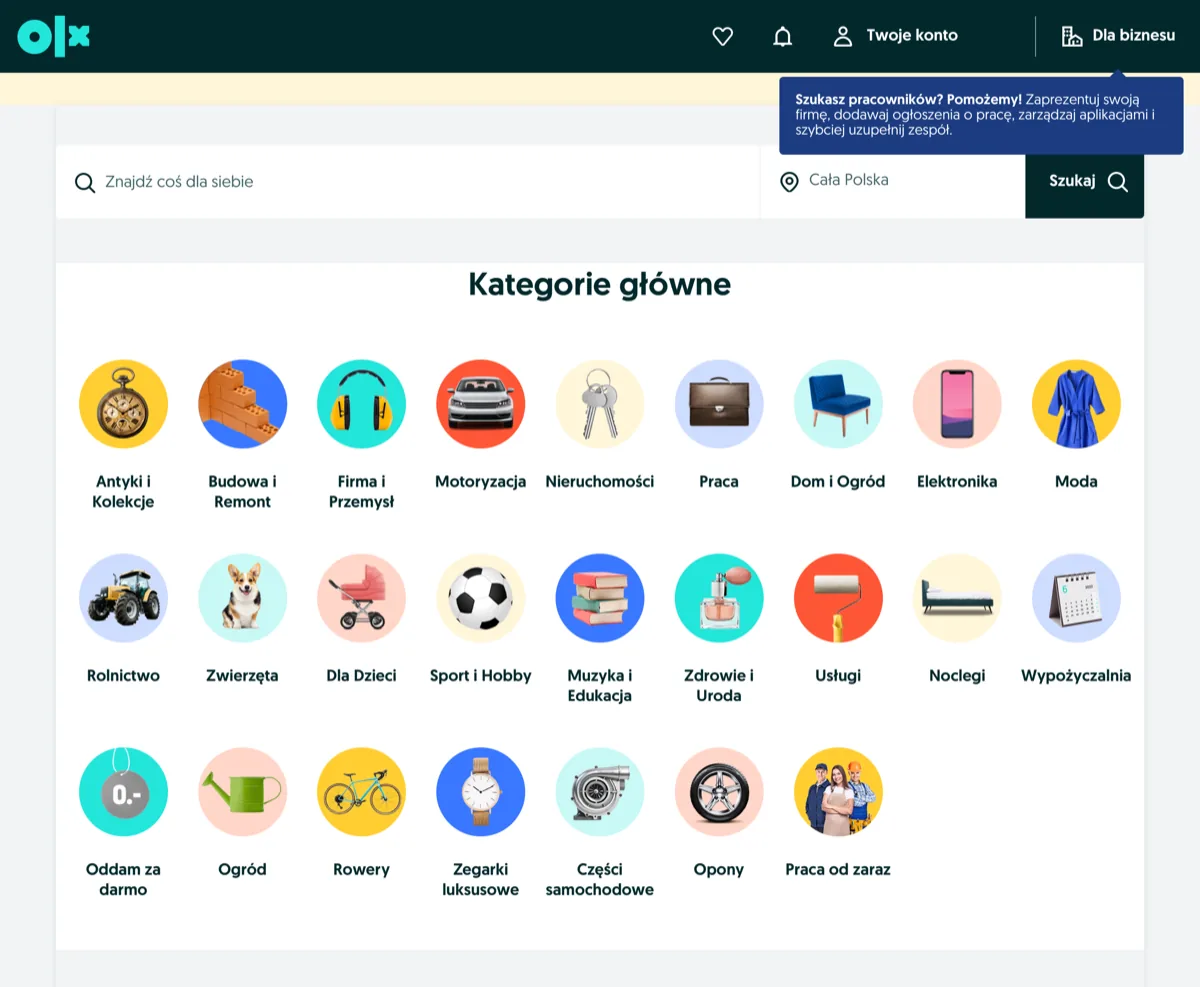1200x987 pixels.
Task: Select the Wypożyczalnia calendar category
Action: (1076, 598)
